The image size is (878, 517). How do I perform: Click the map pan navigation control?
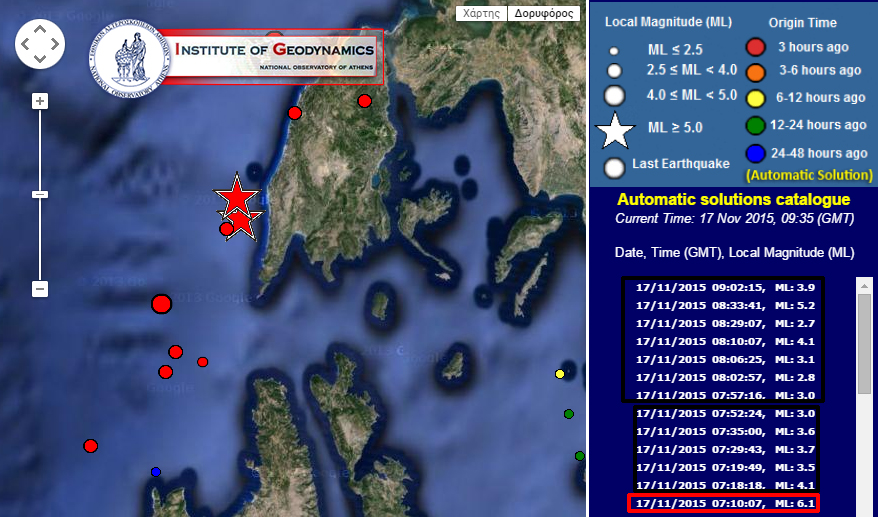coord(40,43)
